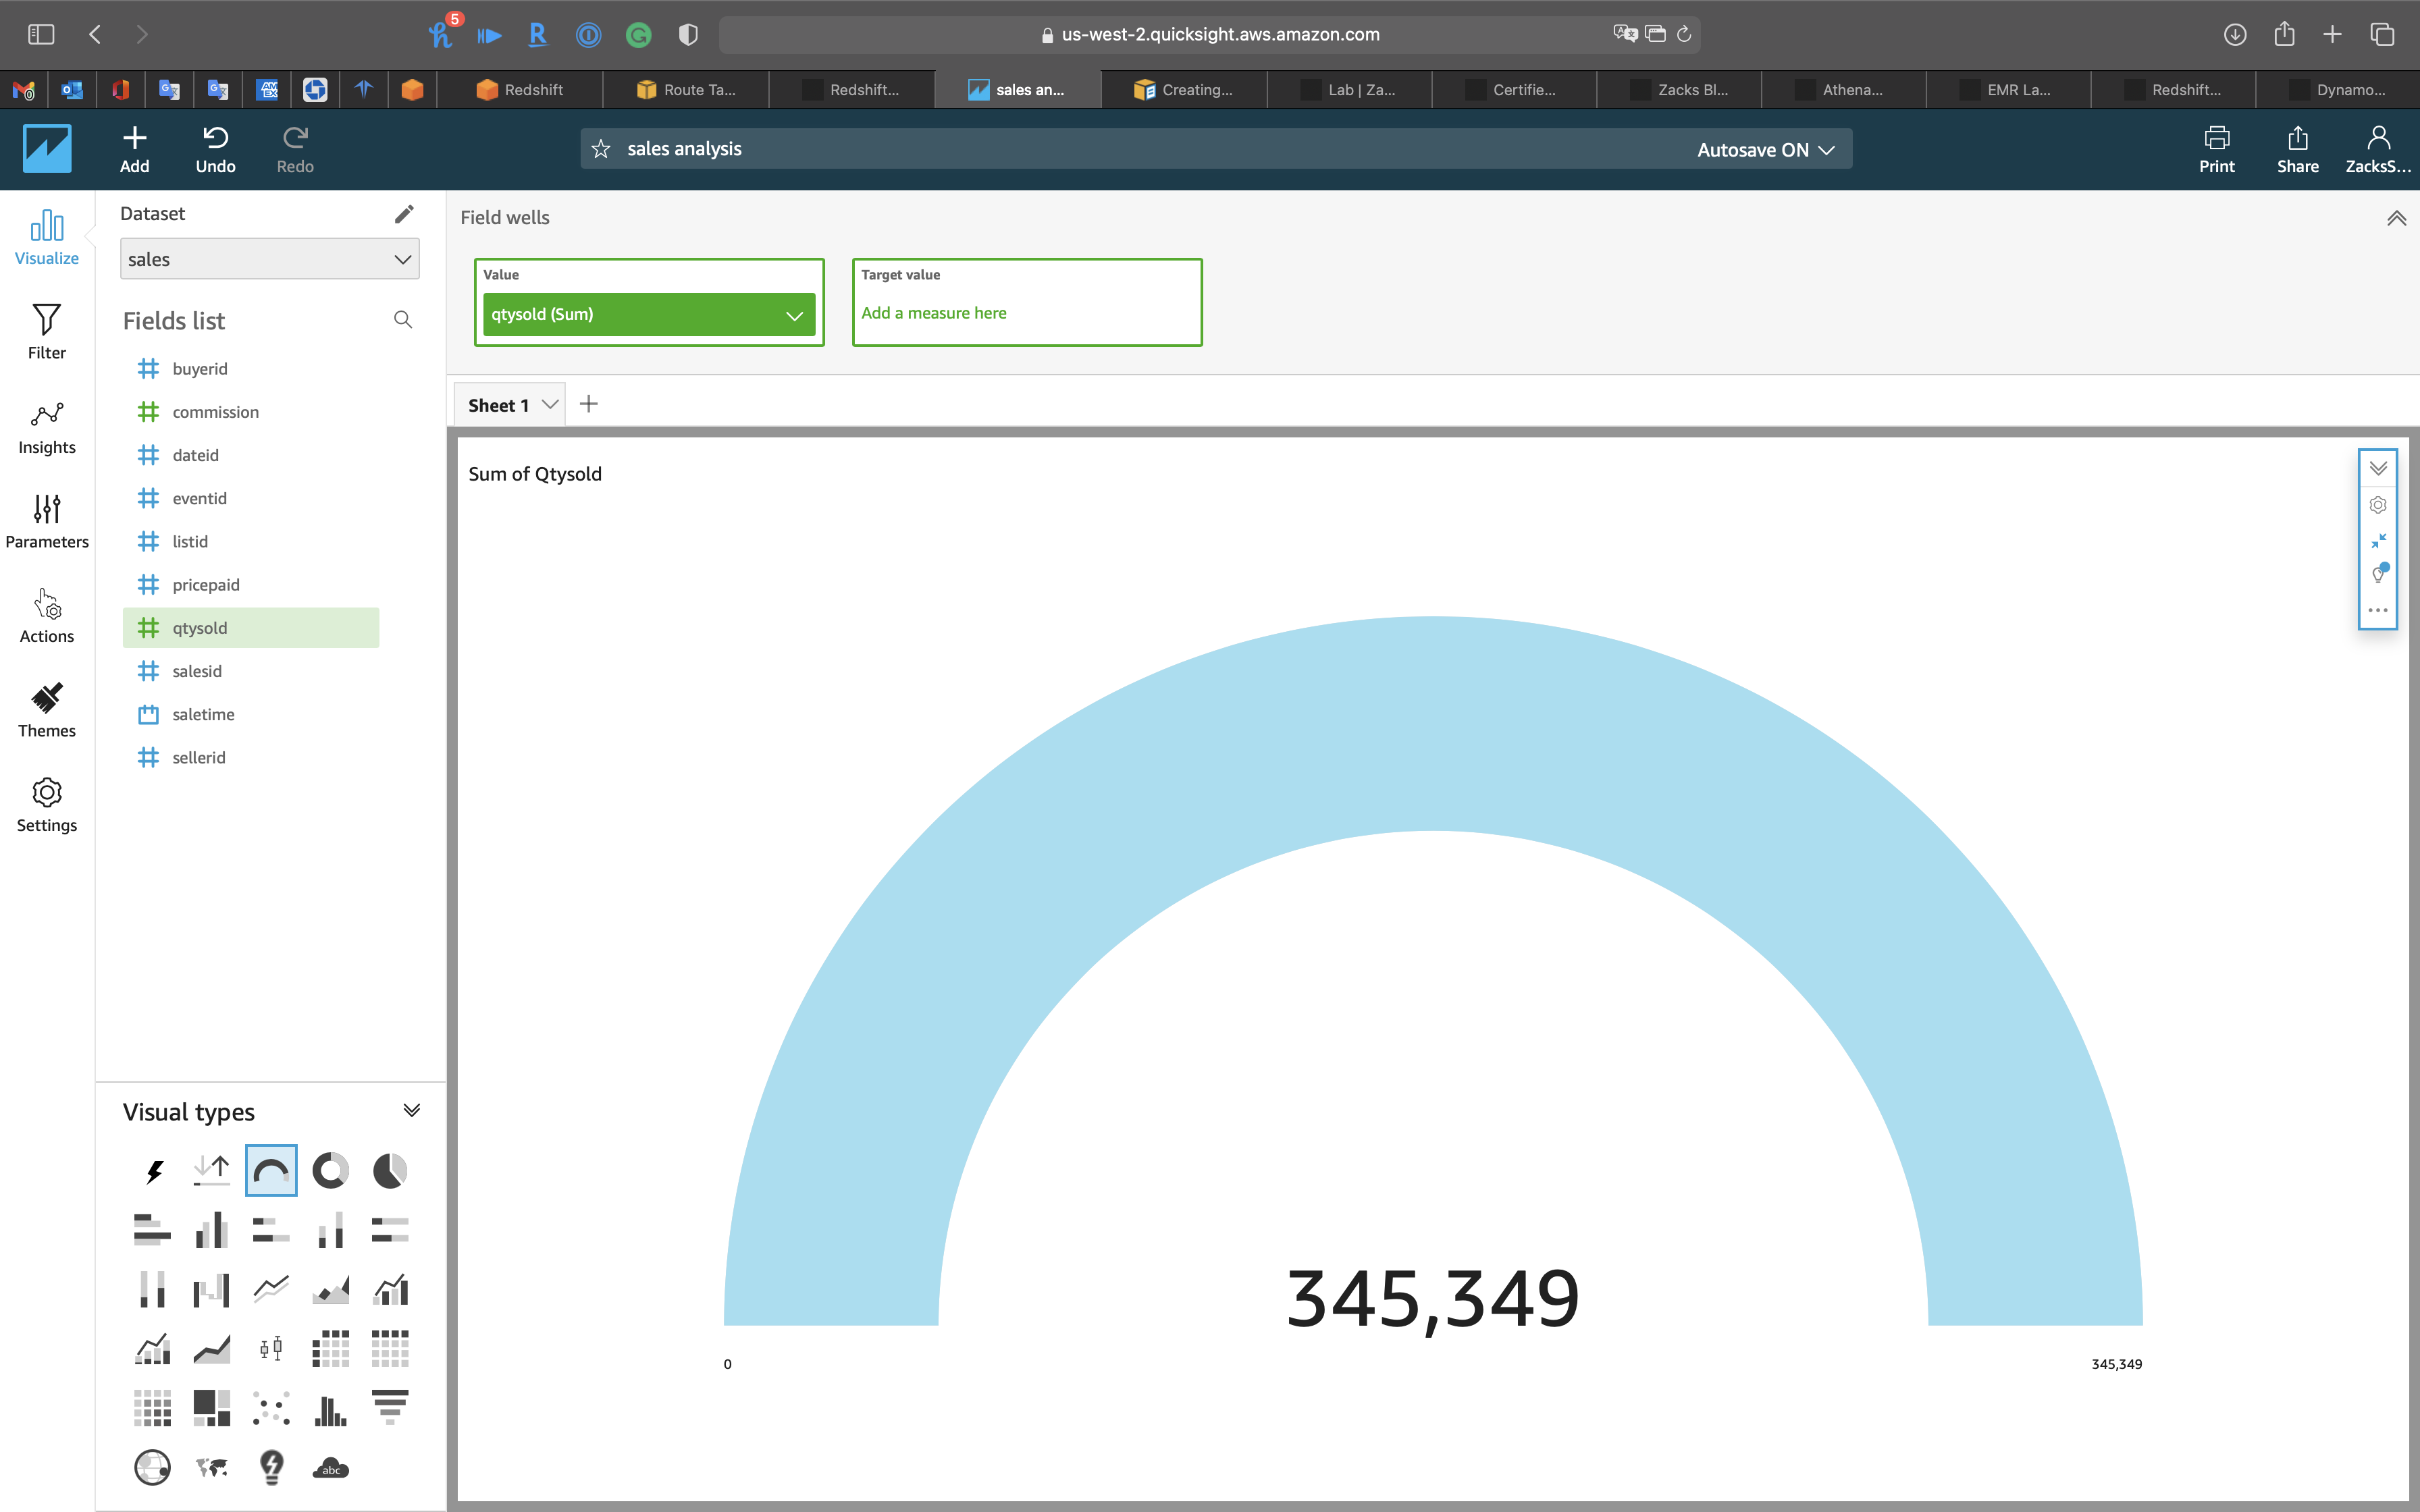Open the Filter pane
This screenshot has height=1512, width=2420.
[x=47, y=331]
